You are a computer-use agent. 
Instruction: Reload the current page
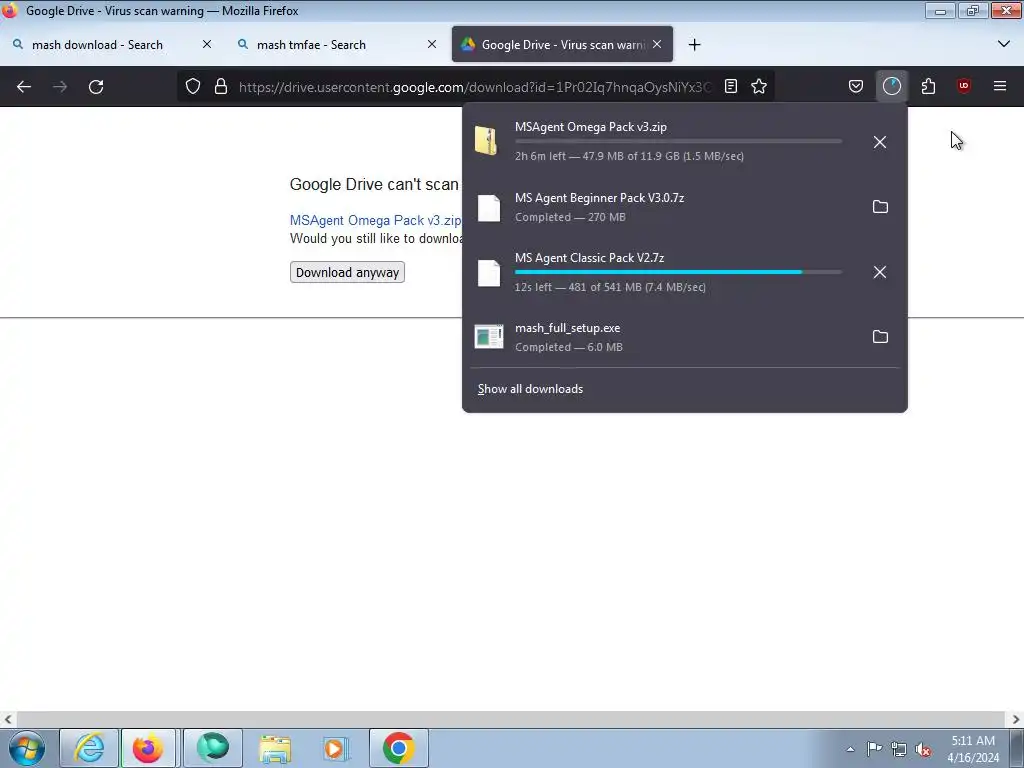pyautogui.click(x=96, y=86)
